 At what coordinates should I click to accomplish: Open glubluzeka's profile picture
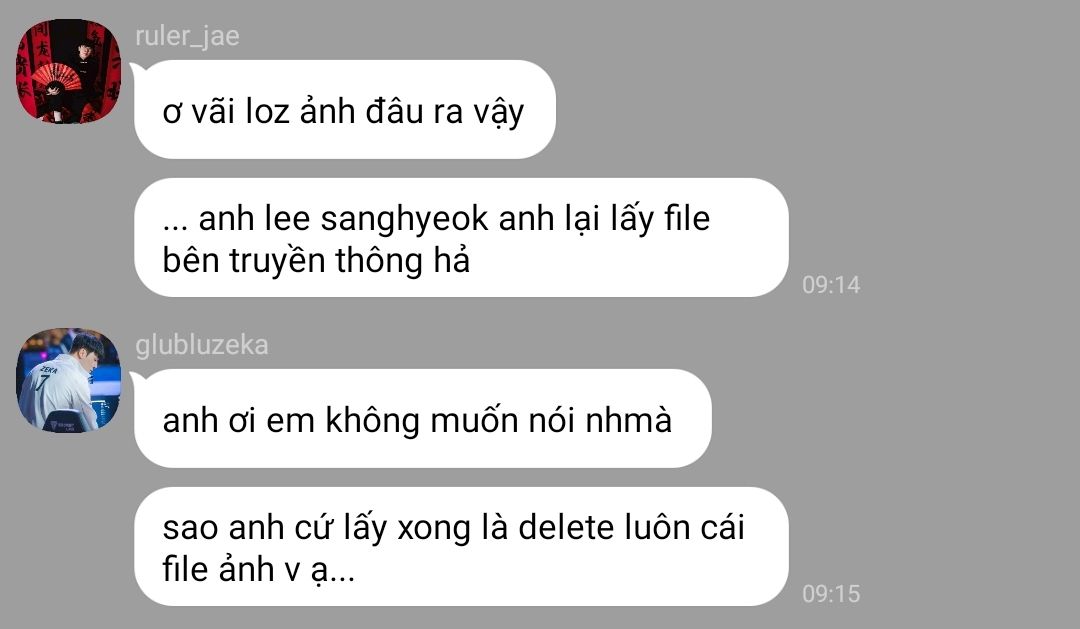coord(68,380)
